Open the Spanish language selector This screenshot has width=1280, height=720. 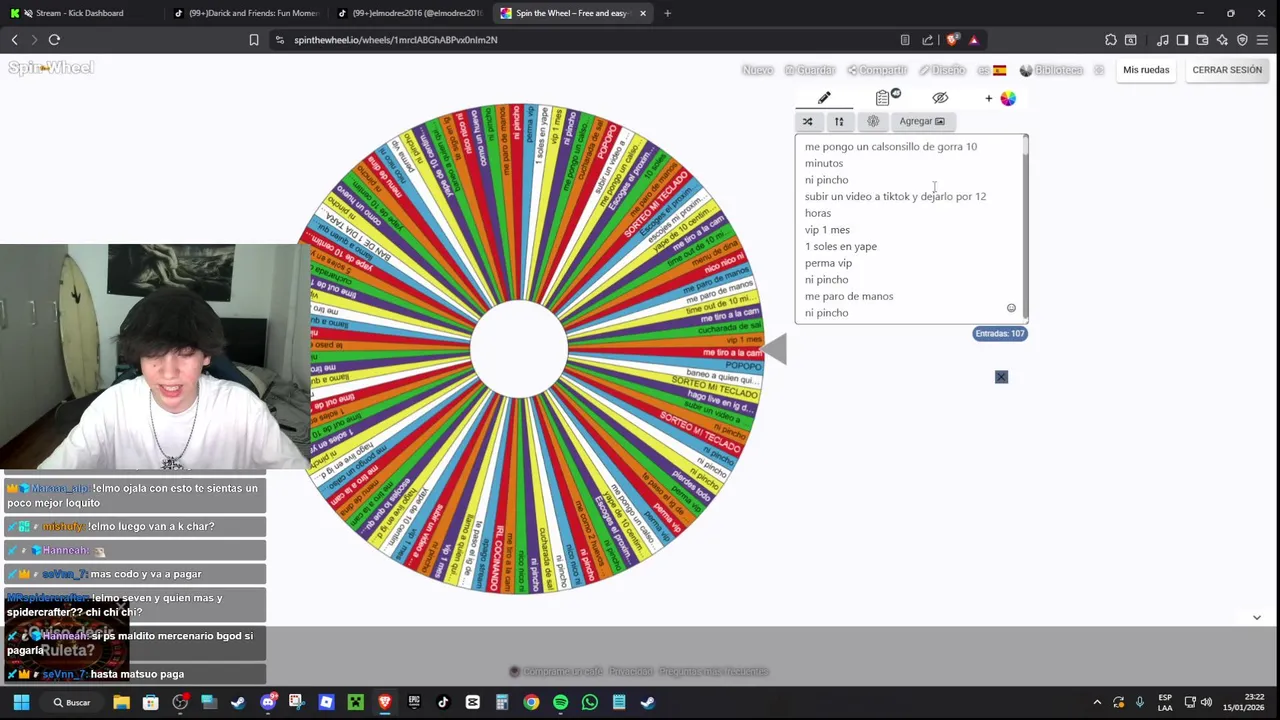pos(992,70)
